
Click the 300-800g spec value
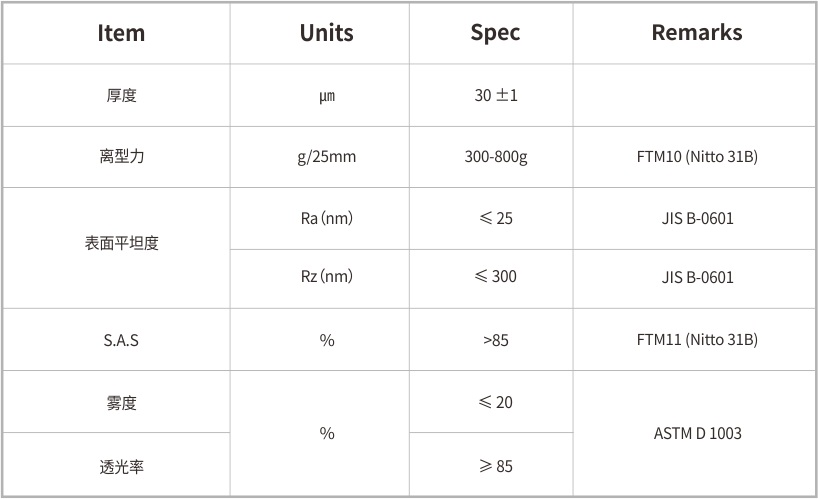coord(495,157)
